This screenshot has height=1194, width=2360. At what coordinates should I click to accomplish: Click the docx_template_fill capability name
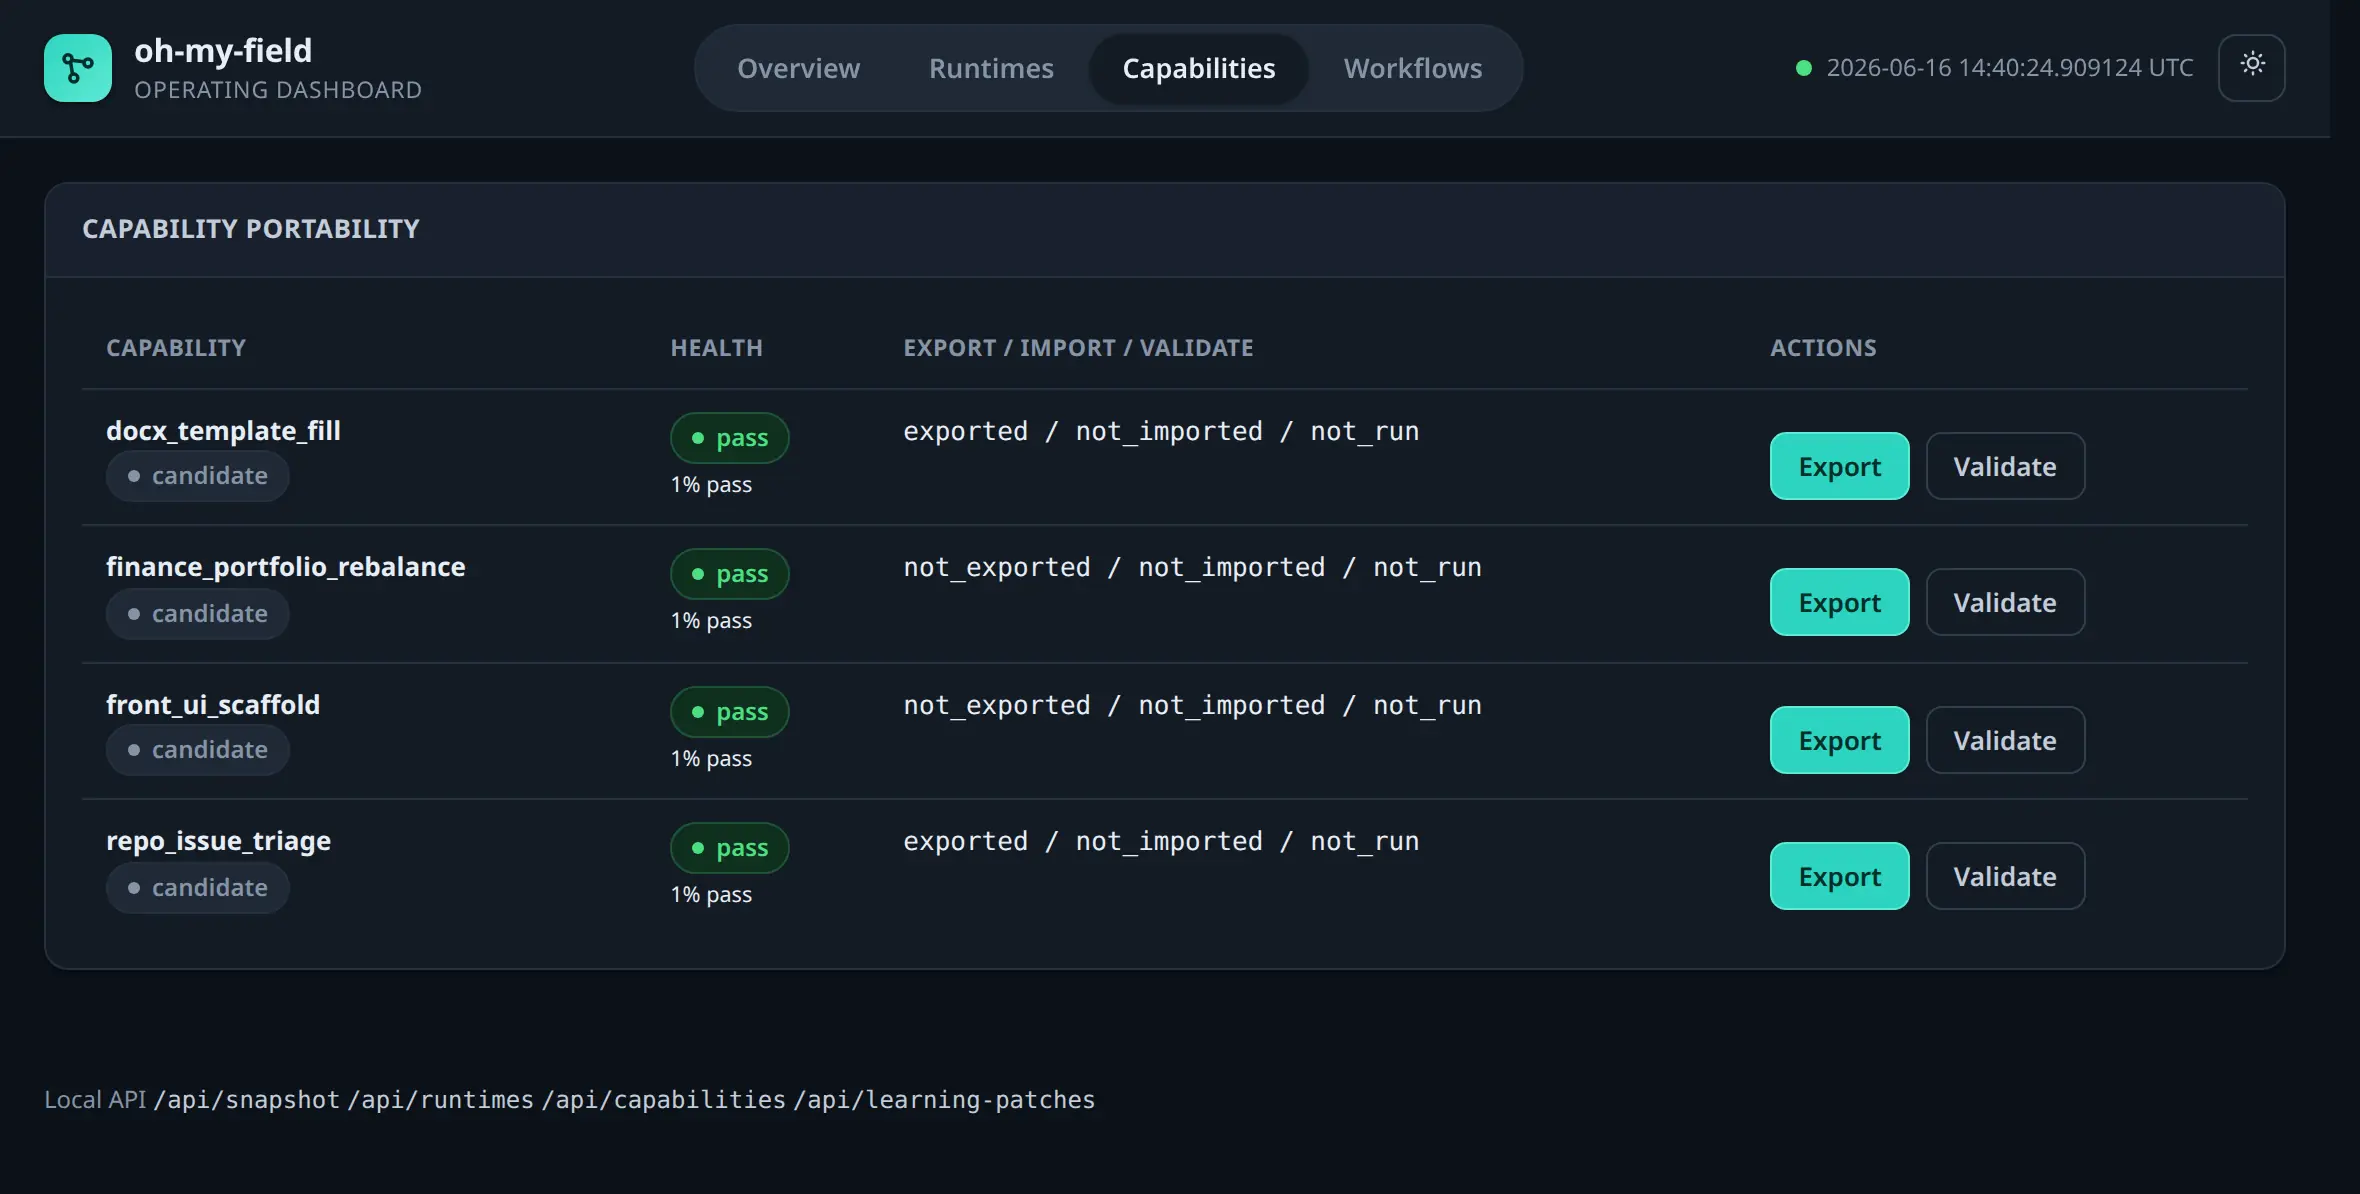click(x=223, y=430)
